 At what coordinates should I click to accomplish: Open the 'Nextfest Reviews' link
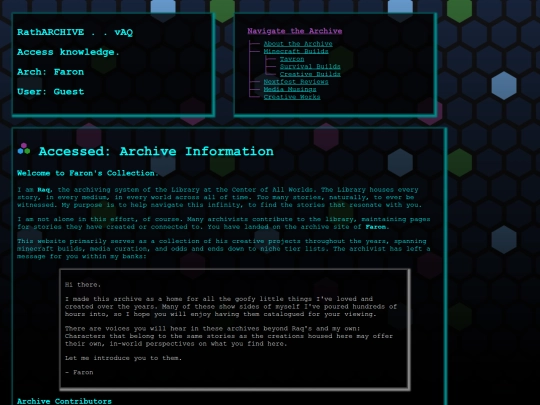pyautogui.click(x=296, y=82)
